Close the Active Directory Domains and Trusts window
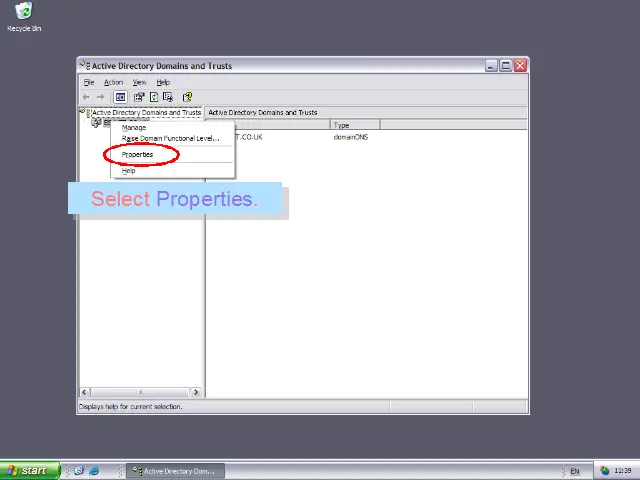Screen dimensions: 640x480 pos(520,65)
